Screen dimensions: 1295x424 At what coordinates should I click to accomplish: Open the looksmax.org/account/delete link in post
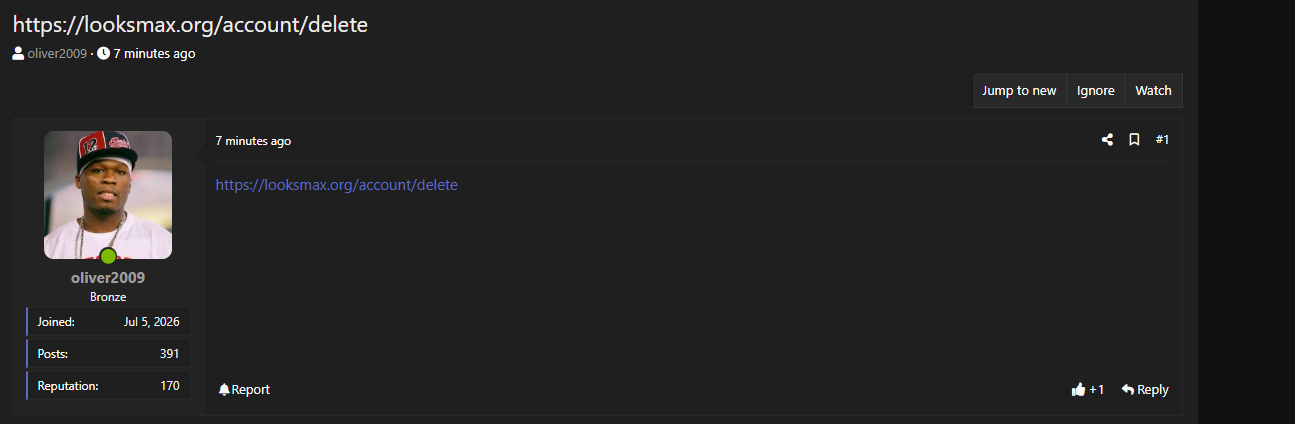point(336,185)
